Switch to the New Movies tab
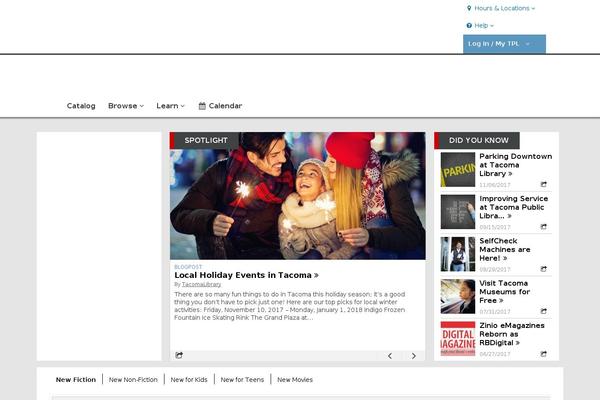Viewport: 600px width, 400px height. [x=295, y=380]
